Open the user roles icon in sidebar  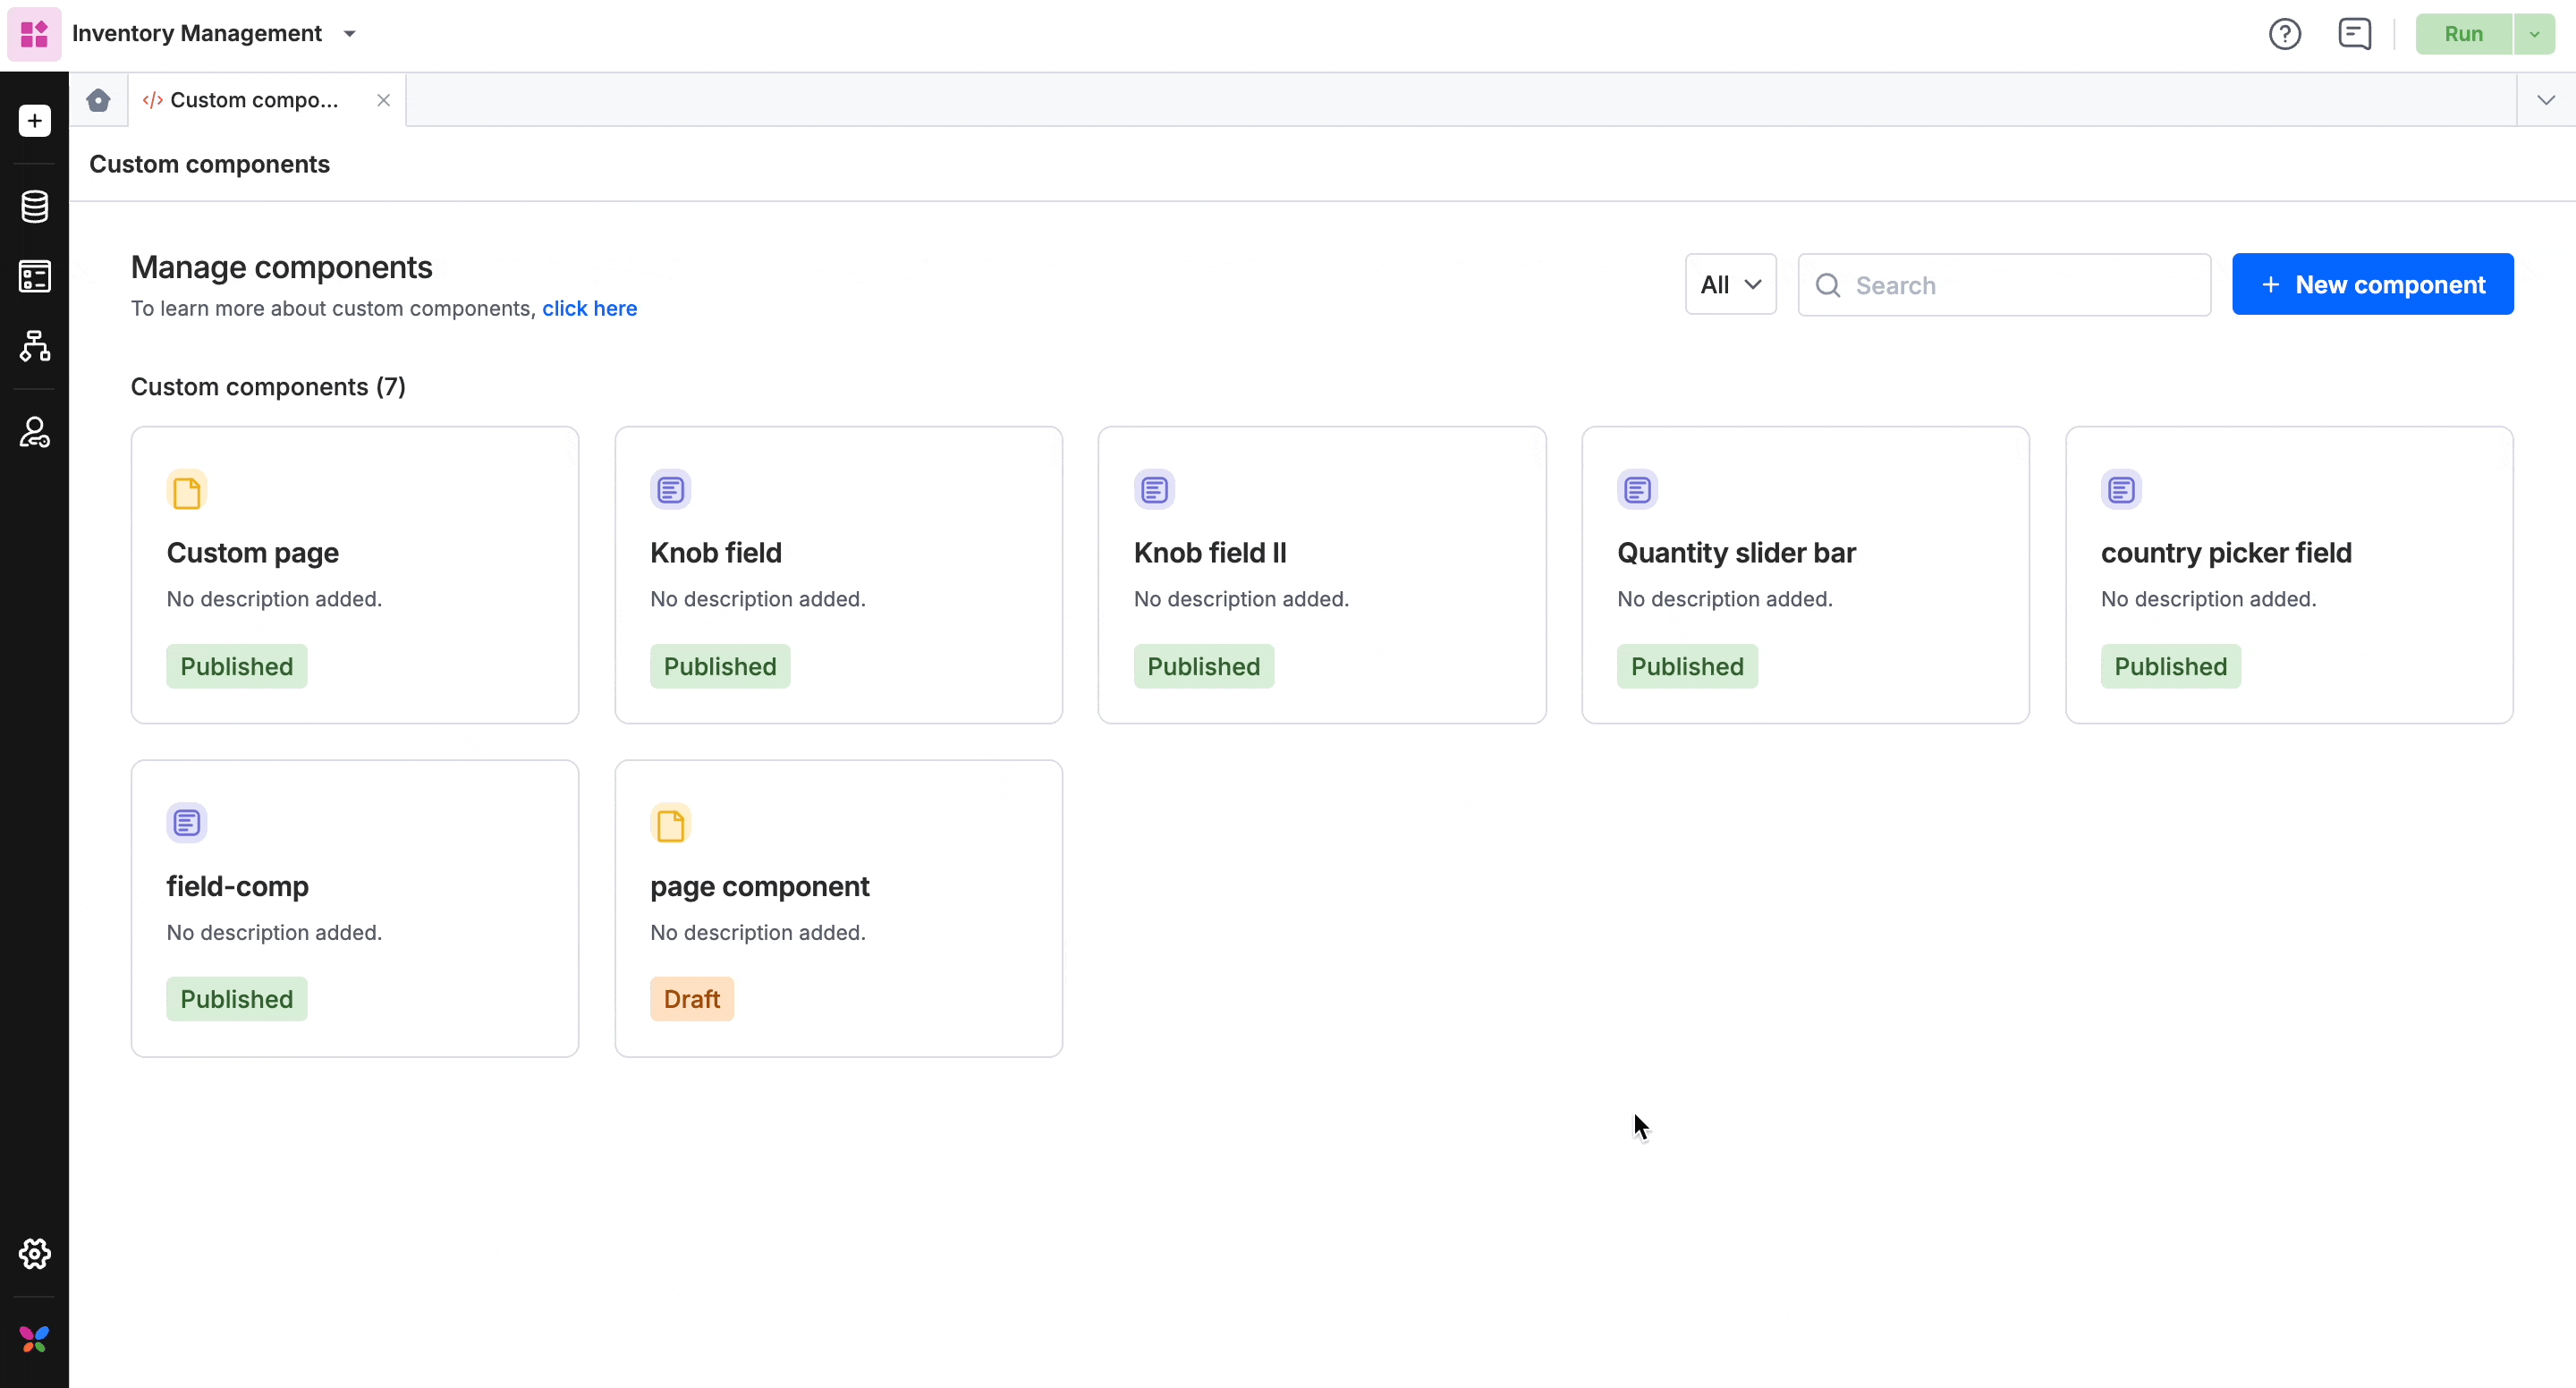pos(34,433)
